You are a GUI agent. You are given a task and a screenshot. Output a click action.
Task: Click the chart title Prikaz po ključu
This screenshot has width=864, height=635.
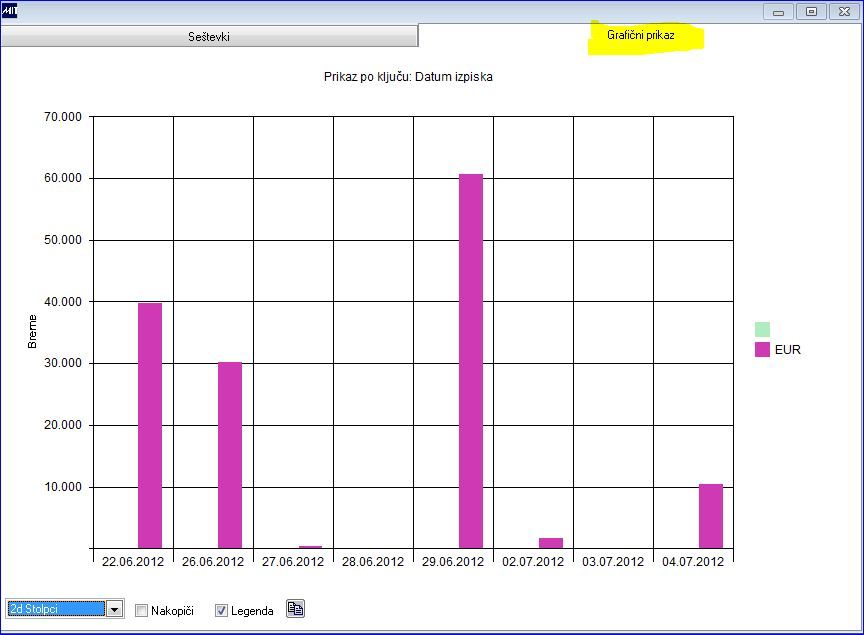(408, 77)
